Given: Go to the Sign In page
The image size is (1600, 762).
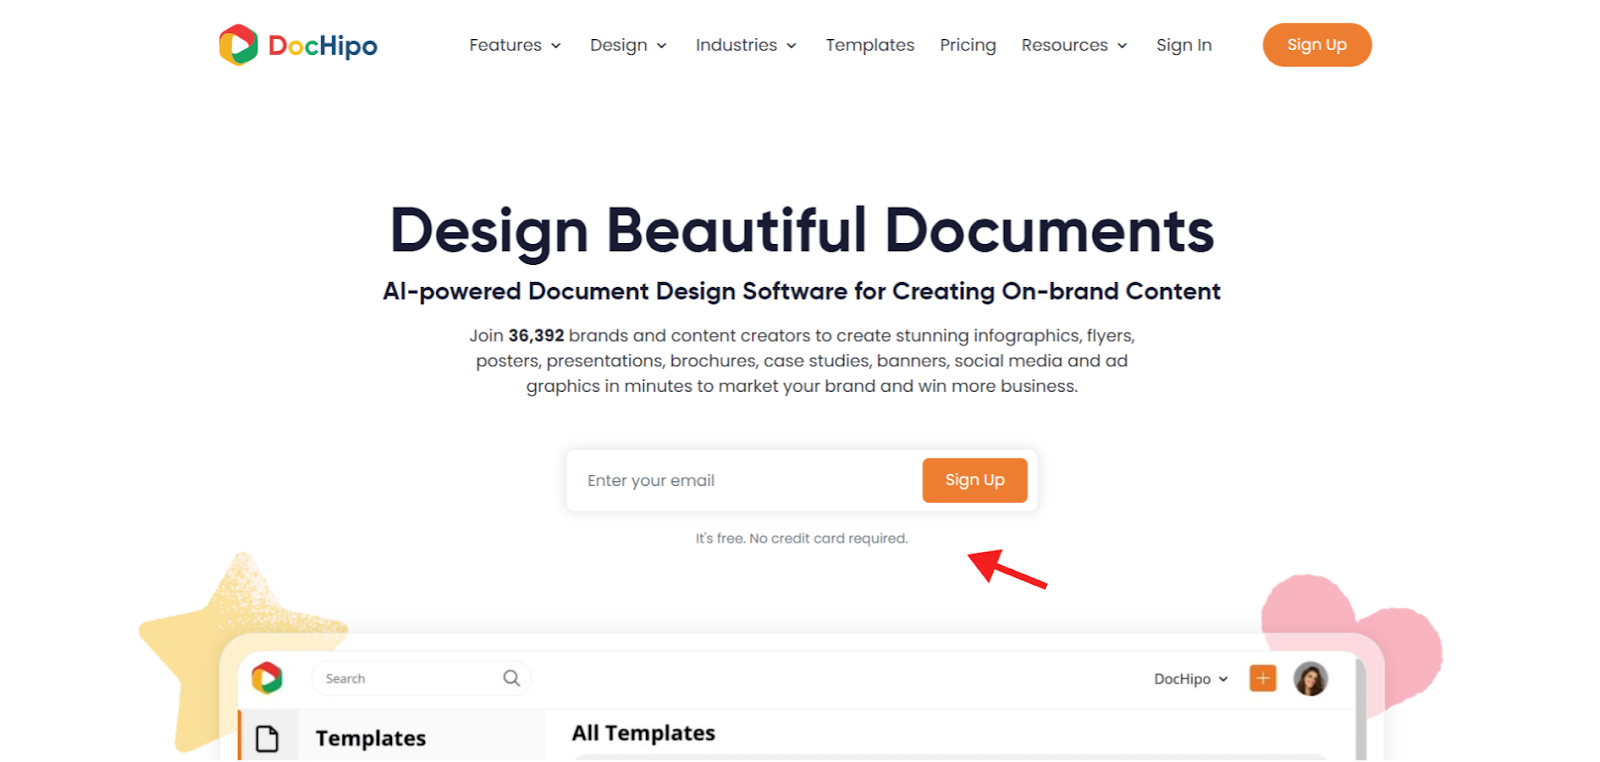Looking at the screenshot, I should click(x=1184, y=45).
